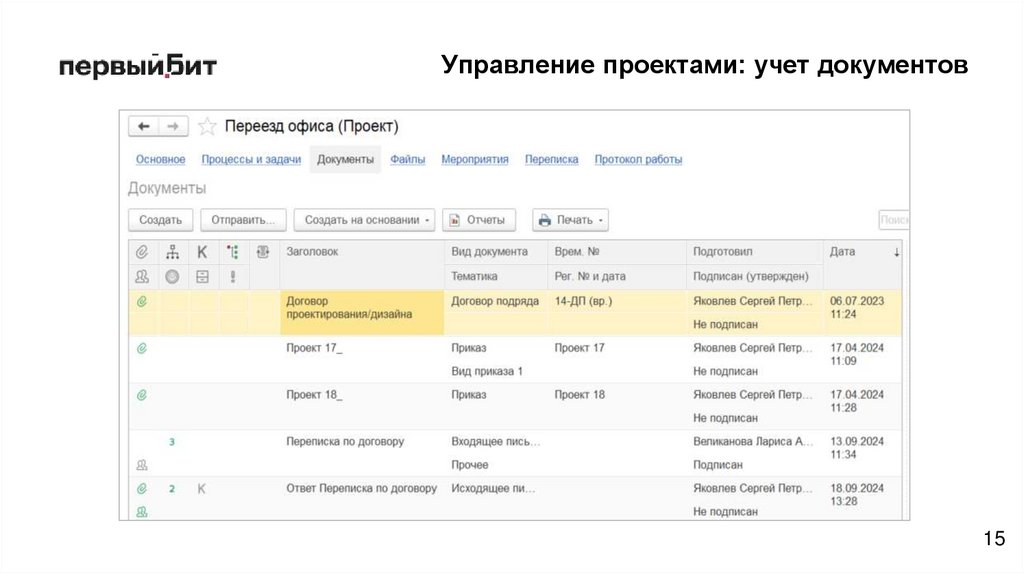Click the forward arrow navigation button
This screenshot has width=1024, height=574.
pos(173,126)
